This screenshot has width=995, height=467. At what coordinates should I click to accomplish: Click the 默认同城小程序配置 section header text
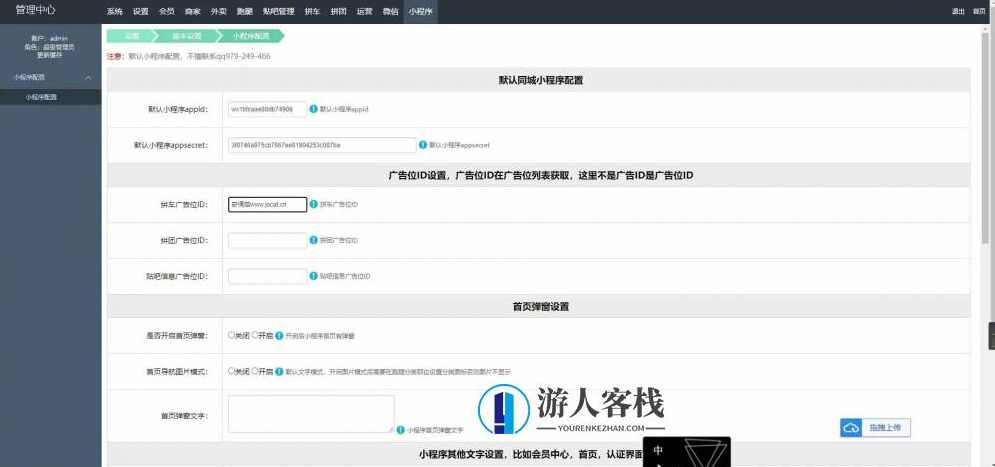click(540, 81)
